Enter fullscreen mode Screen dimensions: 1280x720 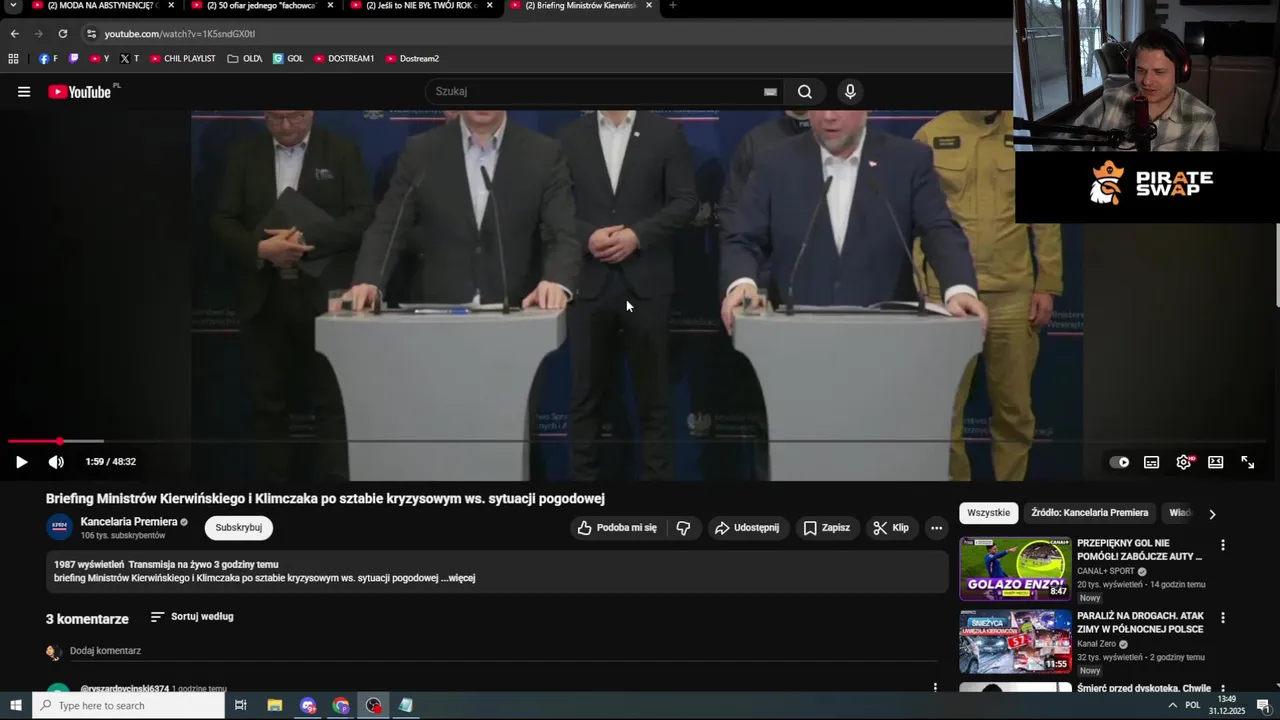(1248, 462)
